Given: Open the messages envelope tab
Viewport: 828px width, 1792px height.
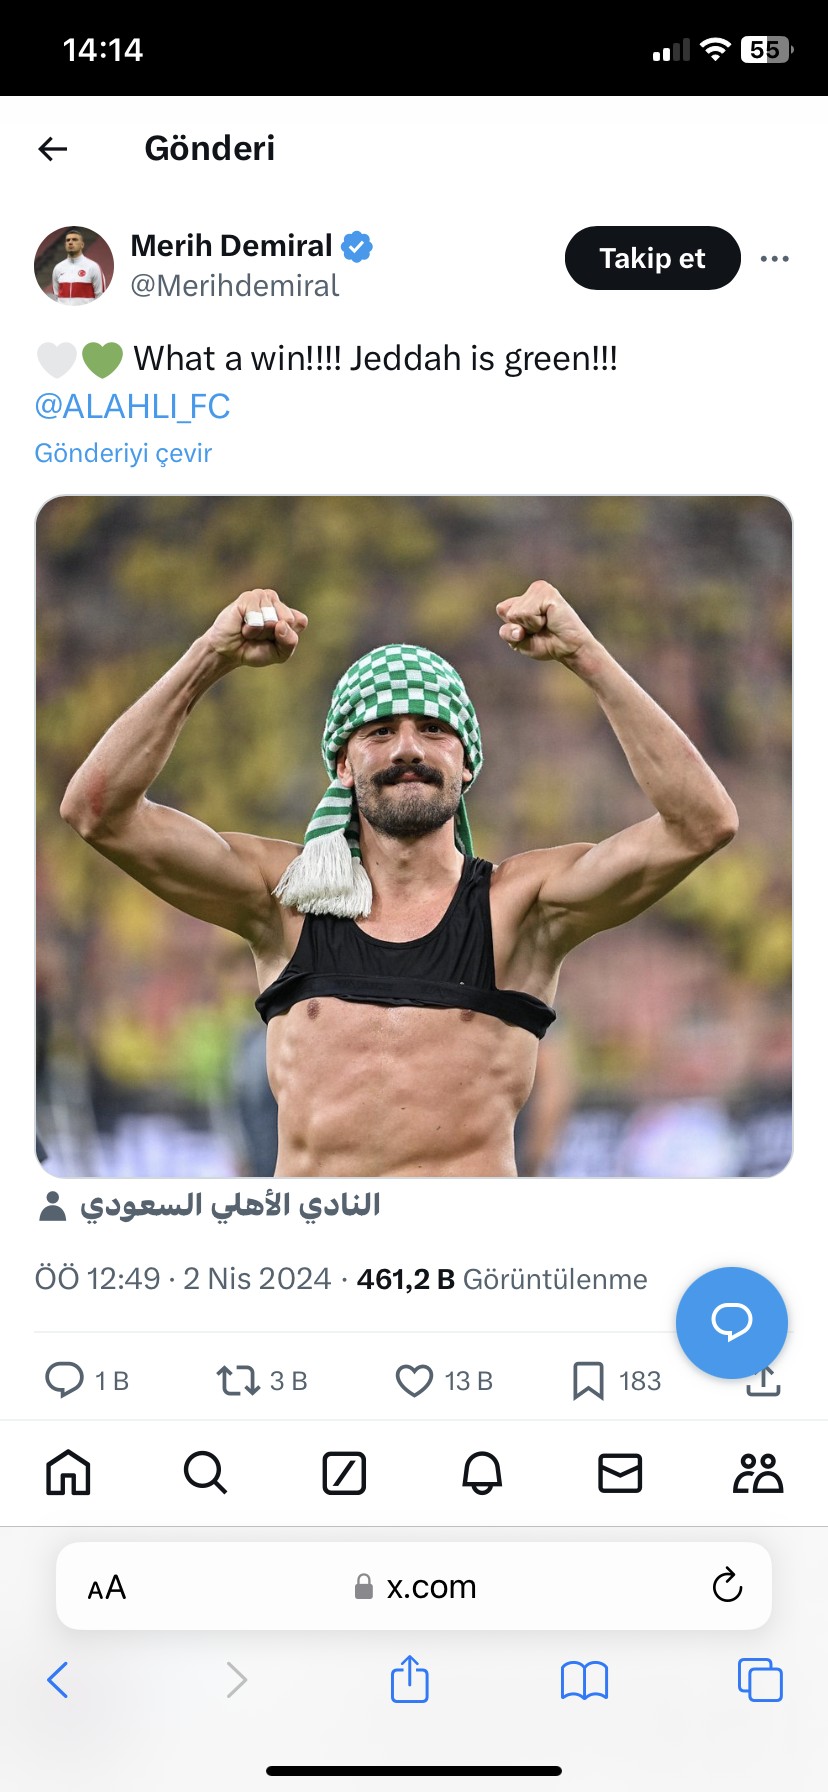Looking at the screenshot, I should [x=620, y=1473].
